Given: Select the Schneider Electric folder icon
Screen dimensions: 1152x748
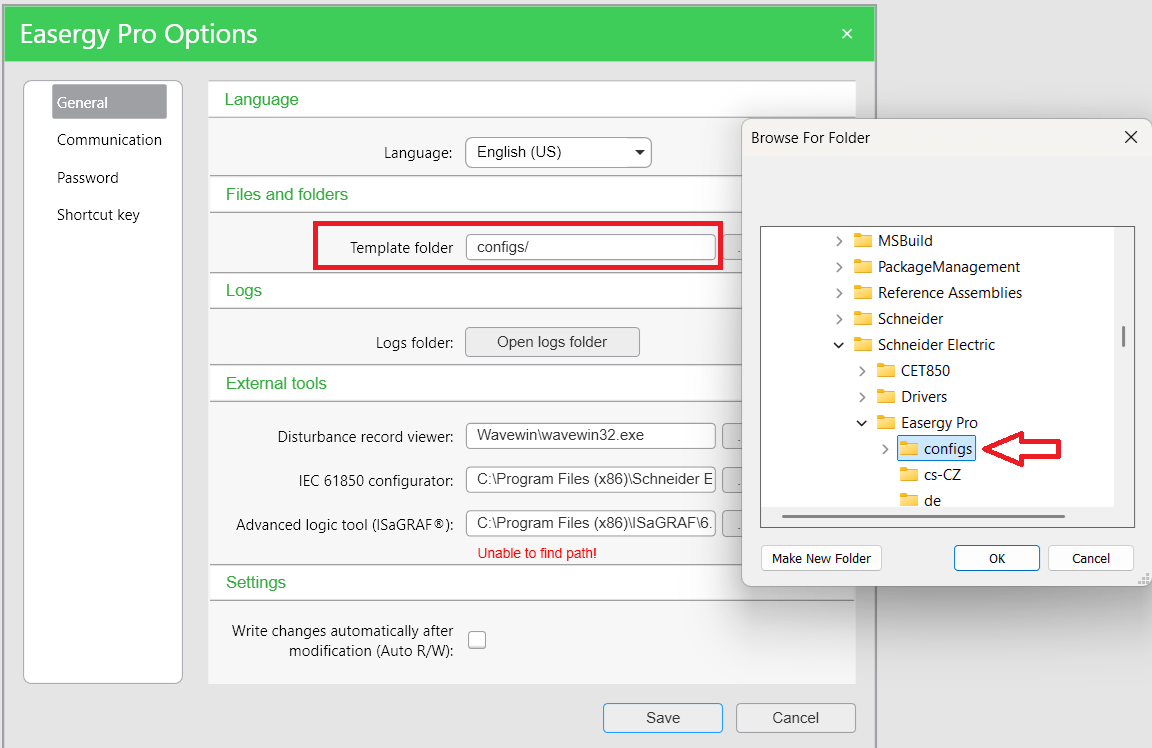Looking at the screenshot, I should pyautogui.click(x=863, y=344).
